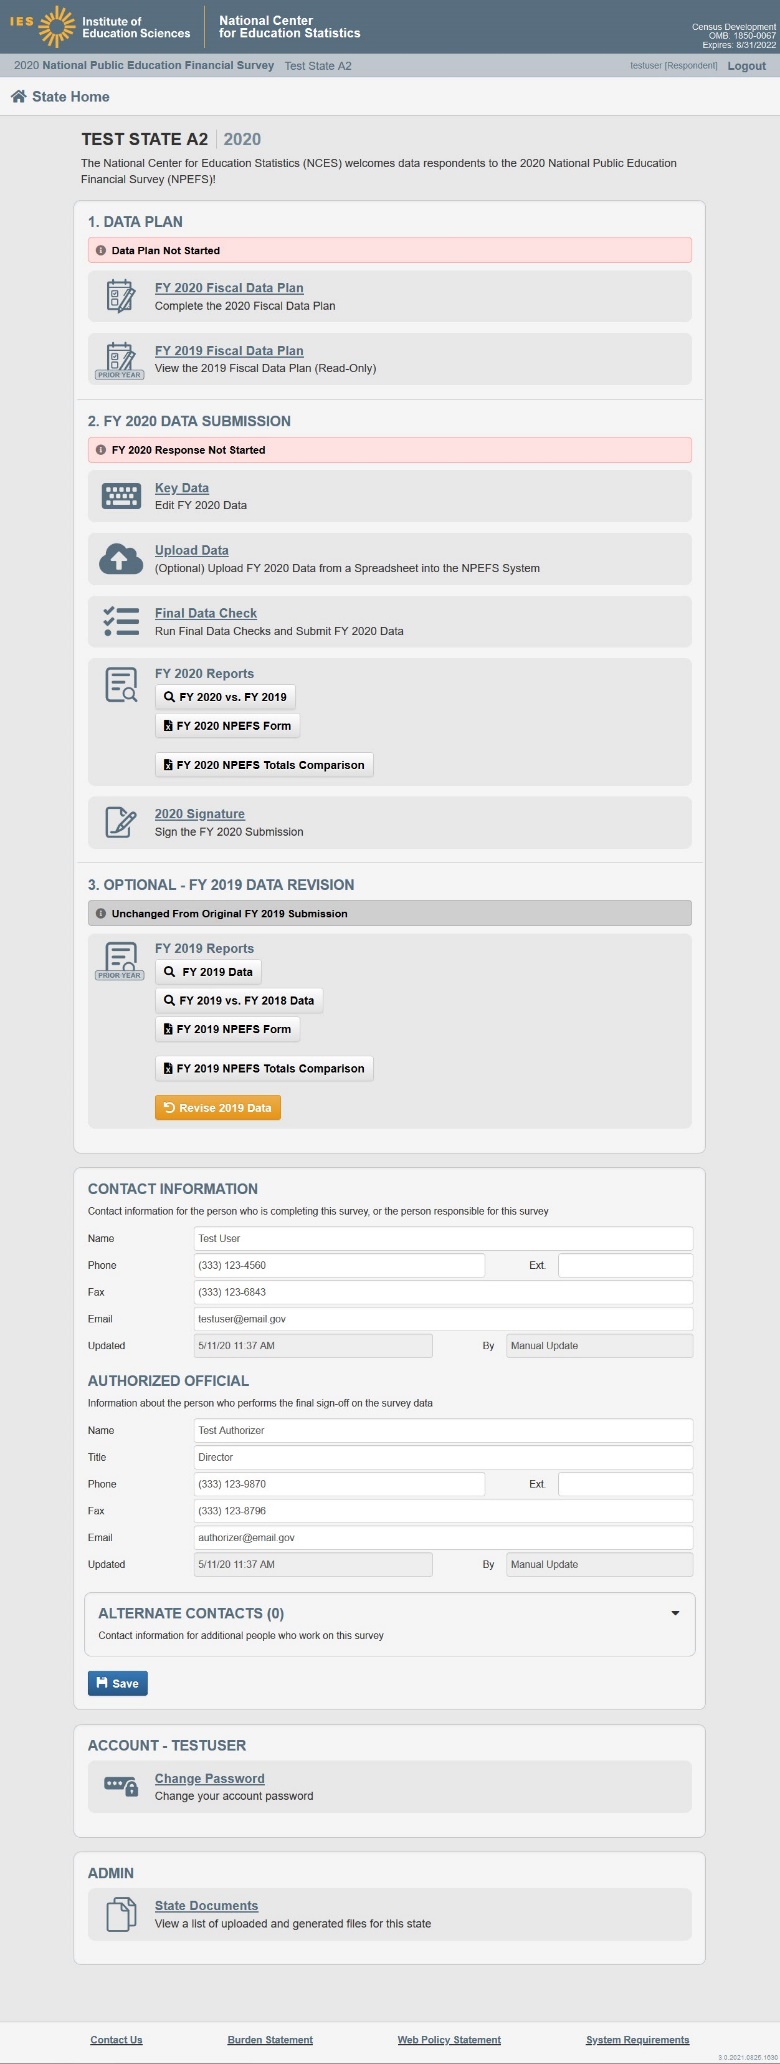Open the FY 2019 Fiscal Data Plan link

pos(229,351)
